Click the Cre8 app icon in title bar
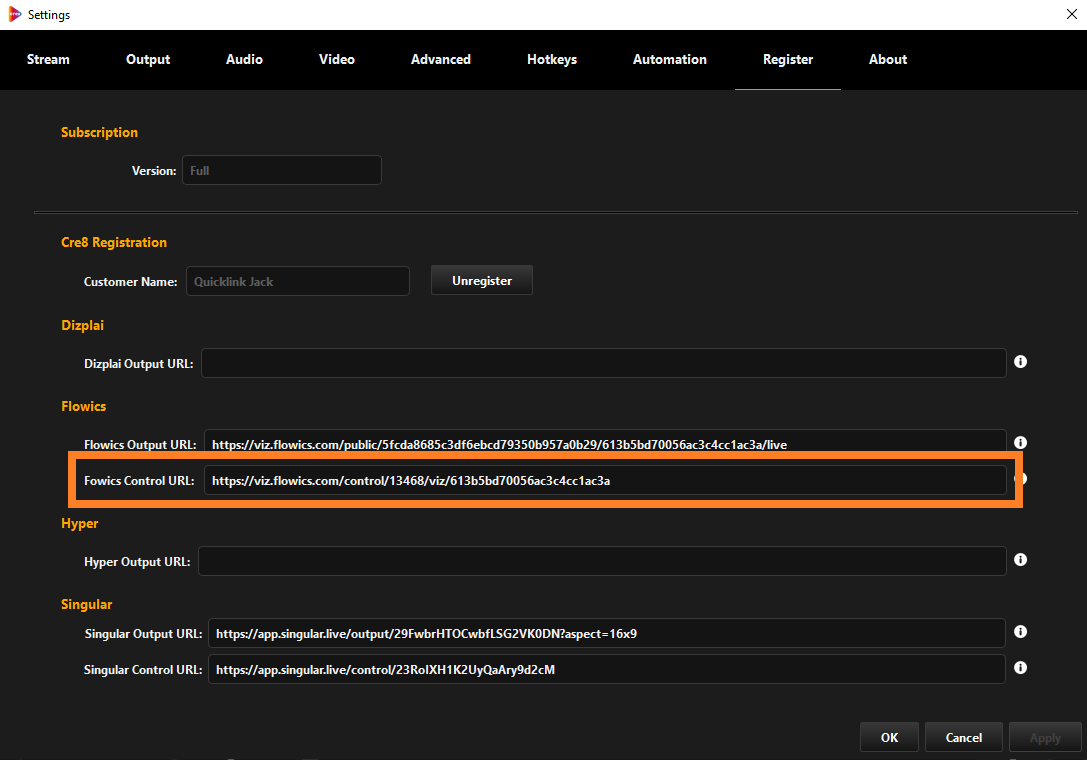The height and width of the screenshot is (760, 1087). coord(15,14)
